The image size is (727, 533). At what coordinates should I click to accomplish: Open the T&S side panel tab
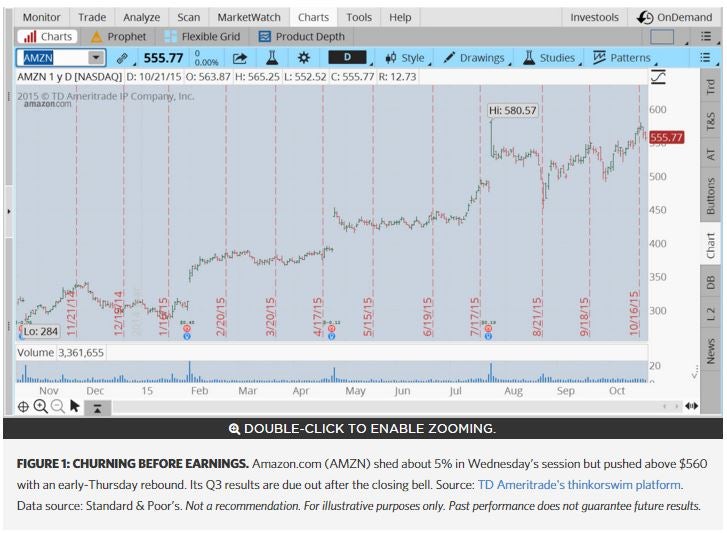[710, 121]
